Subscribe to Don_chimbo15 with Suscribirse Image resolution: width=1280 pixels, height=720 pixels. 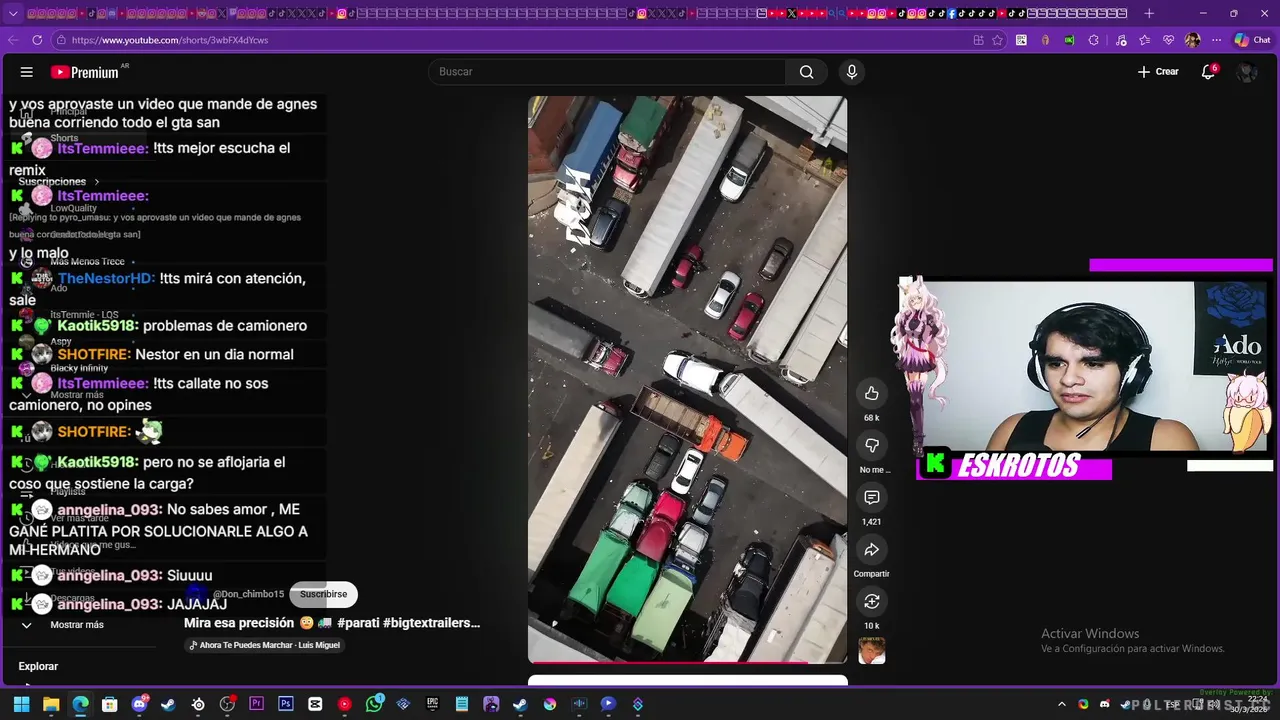pos(323,594)
